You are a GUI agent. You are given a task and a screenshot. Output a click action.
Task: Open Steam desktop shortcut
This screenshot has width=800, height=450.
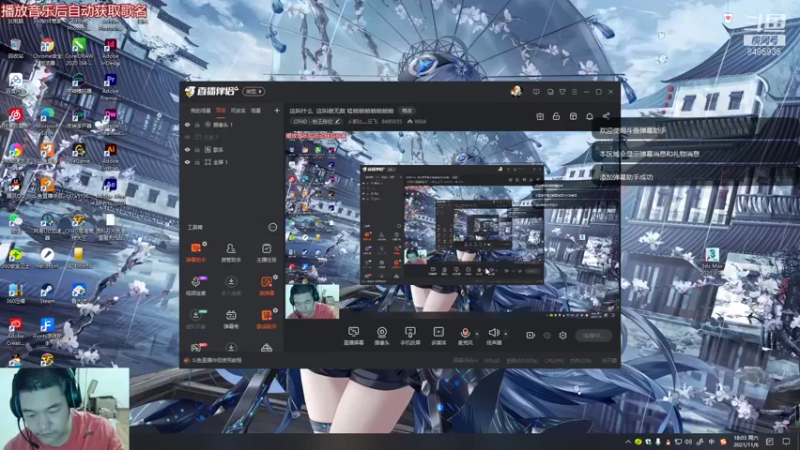47,293
